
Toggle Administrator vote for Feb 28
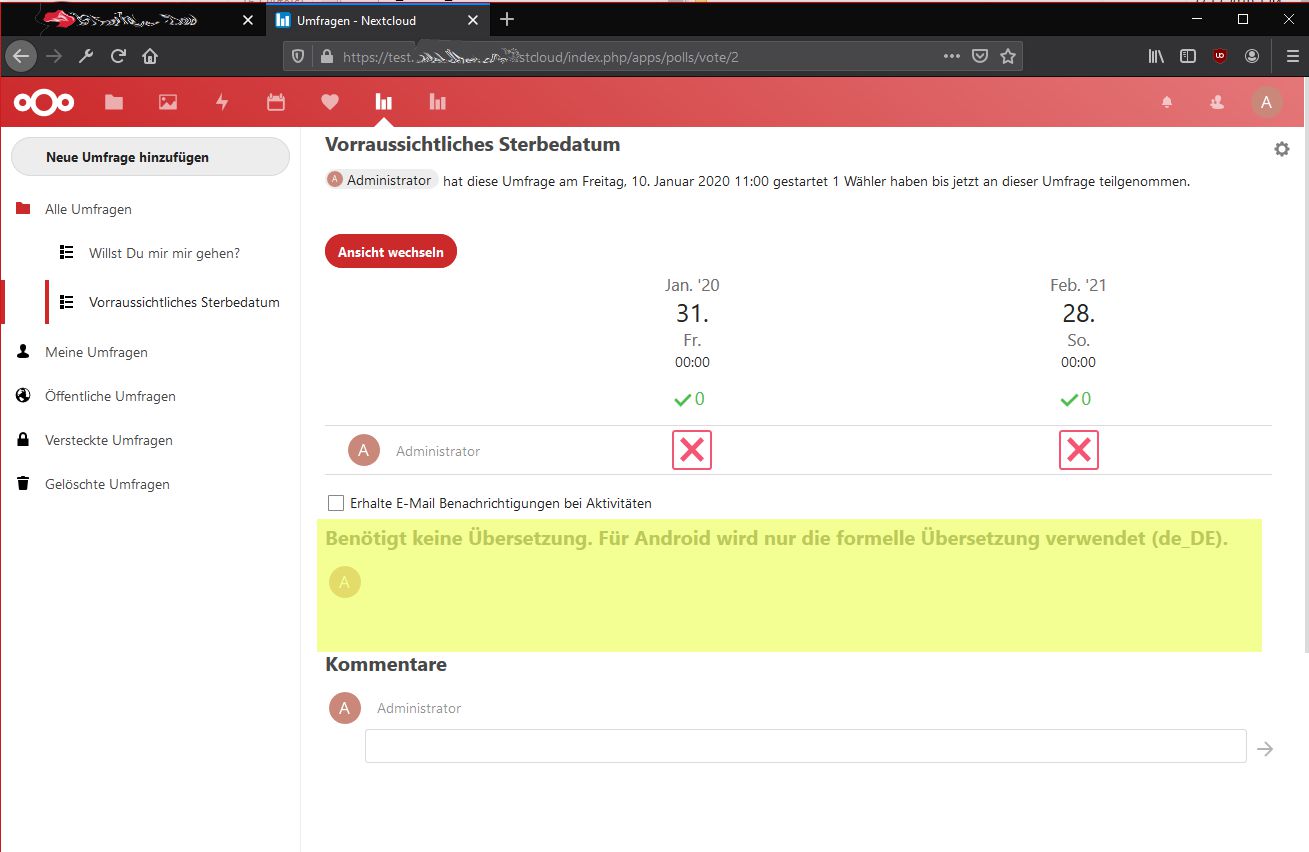pyautogui.click(x=1078, y=450)
